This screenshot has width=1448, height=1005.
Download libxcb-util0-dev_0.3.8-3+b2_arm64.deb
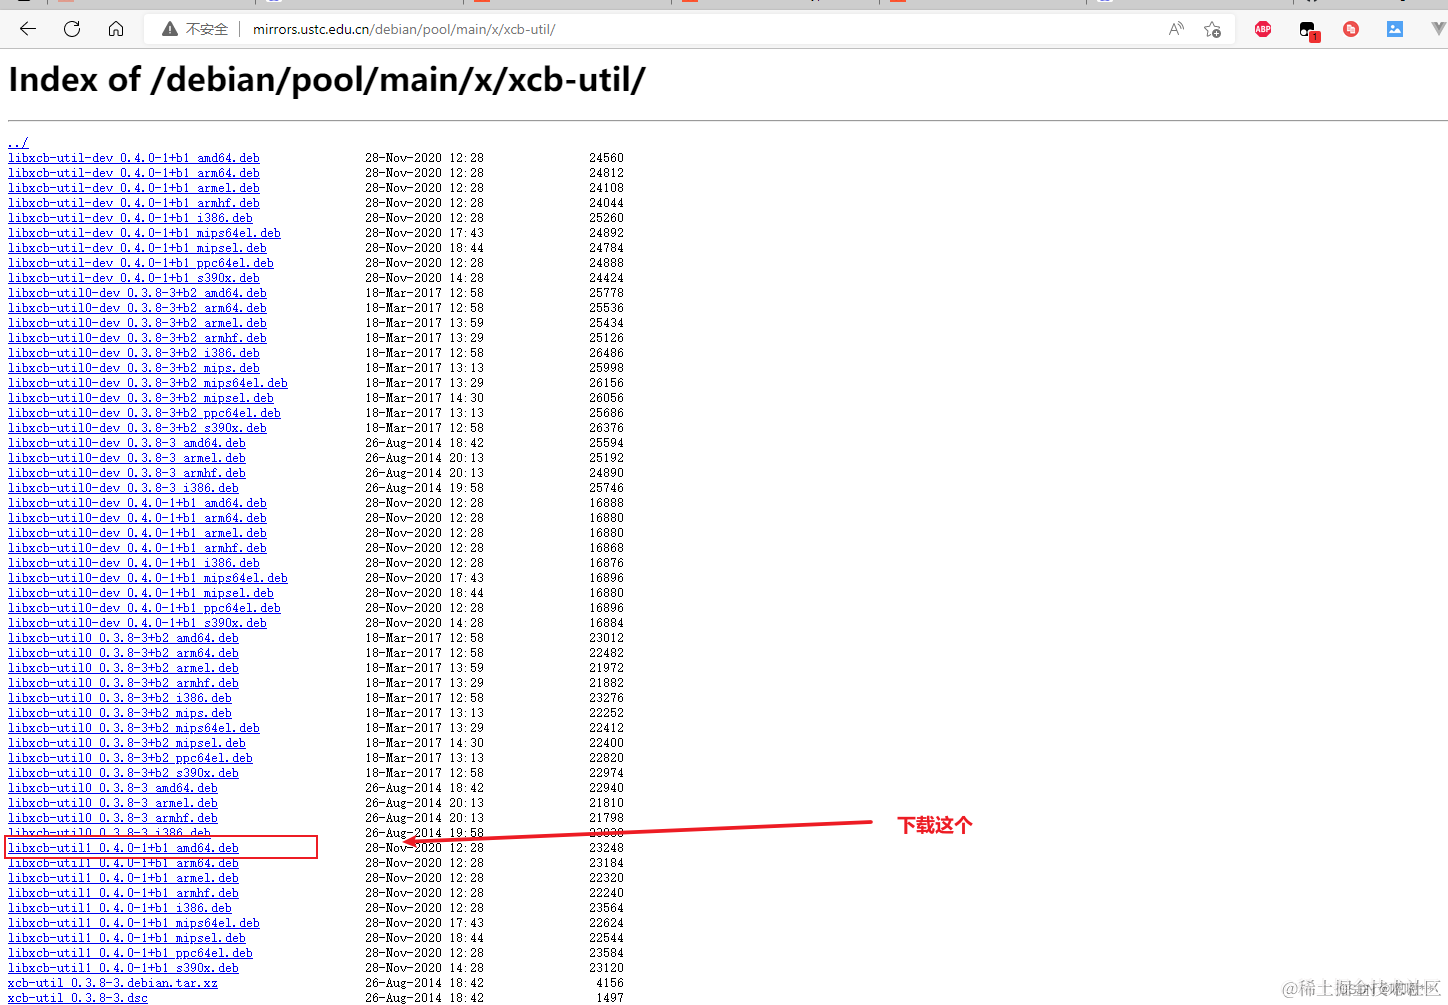click(x=137, y=308)
